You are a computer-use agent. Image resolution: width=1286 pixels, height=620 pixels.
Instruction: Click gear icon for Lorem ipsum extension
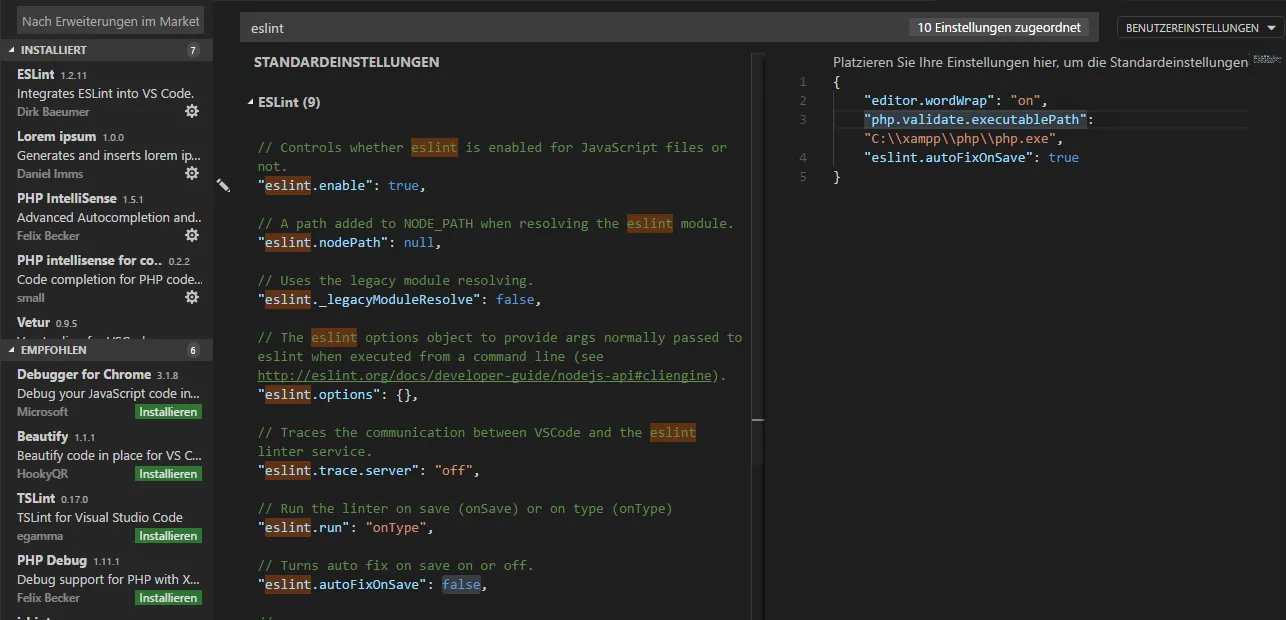pos(192,174)
